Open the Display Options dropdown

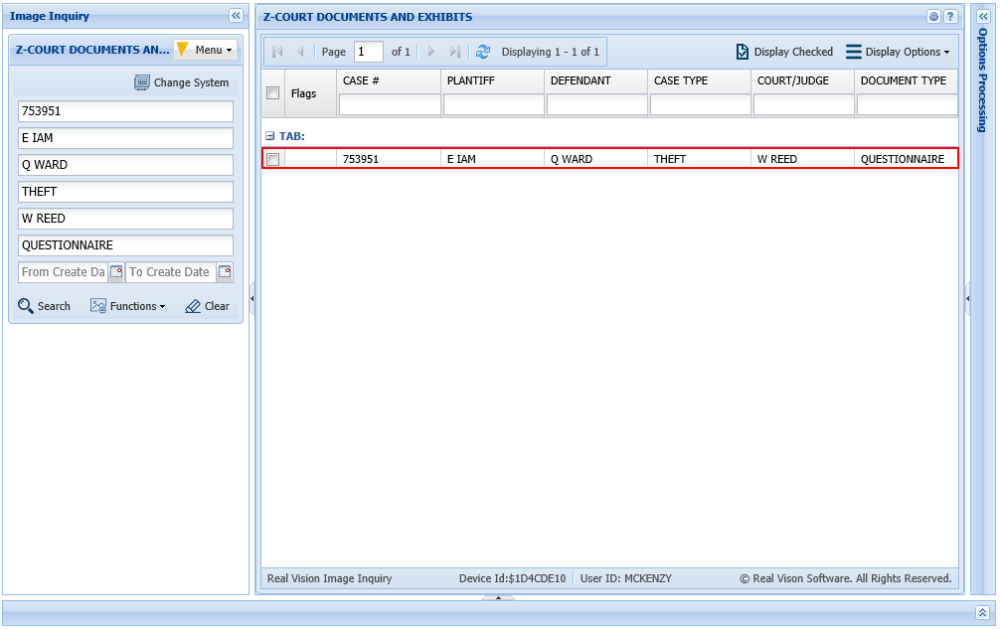[x=898, y=51]
